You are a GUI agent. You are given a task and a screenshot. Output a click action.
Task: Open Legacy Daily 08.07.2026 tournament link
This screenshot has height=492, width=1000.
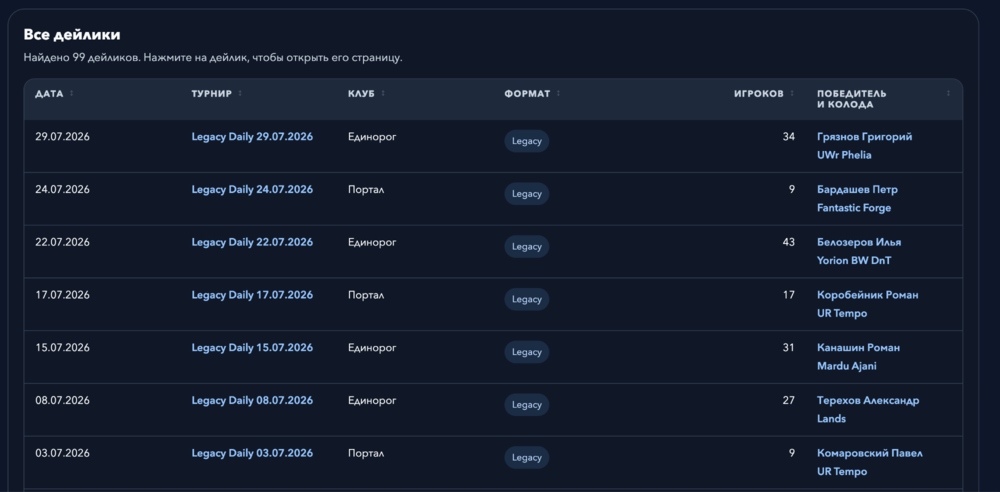252,401
